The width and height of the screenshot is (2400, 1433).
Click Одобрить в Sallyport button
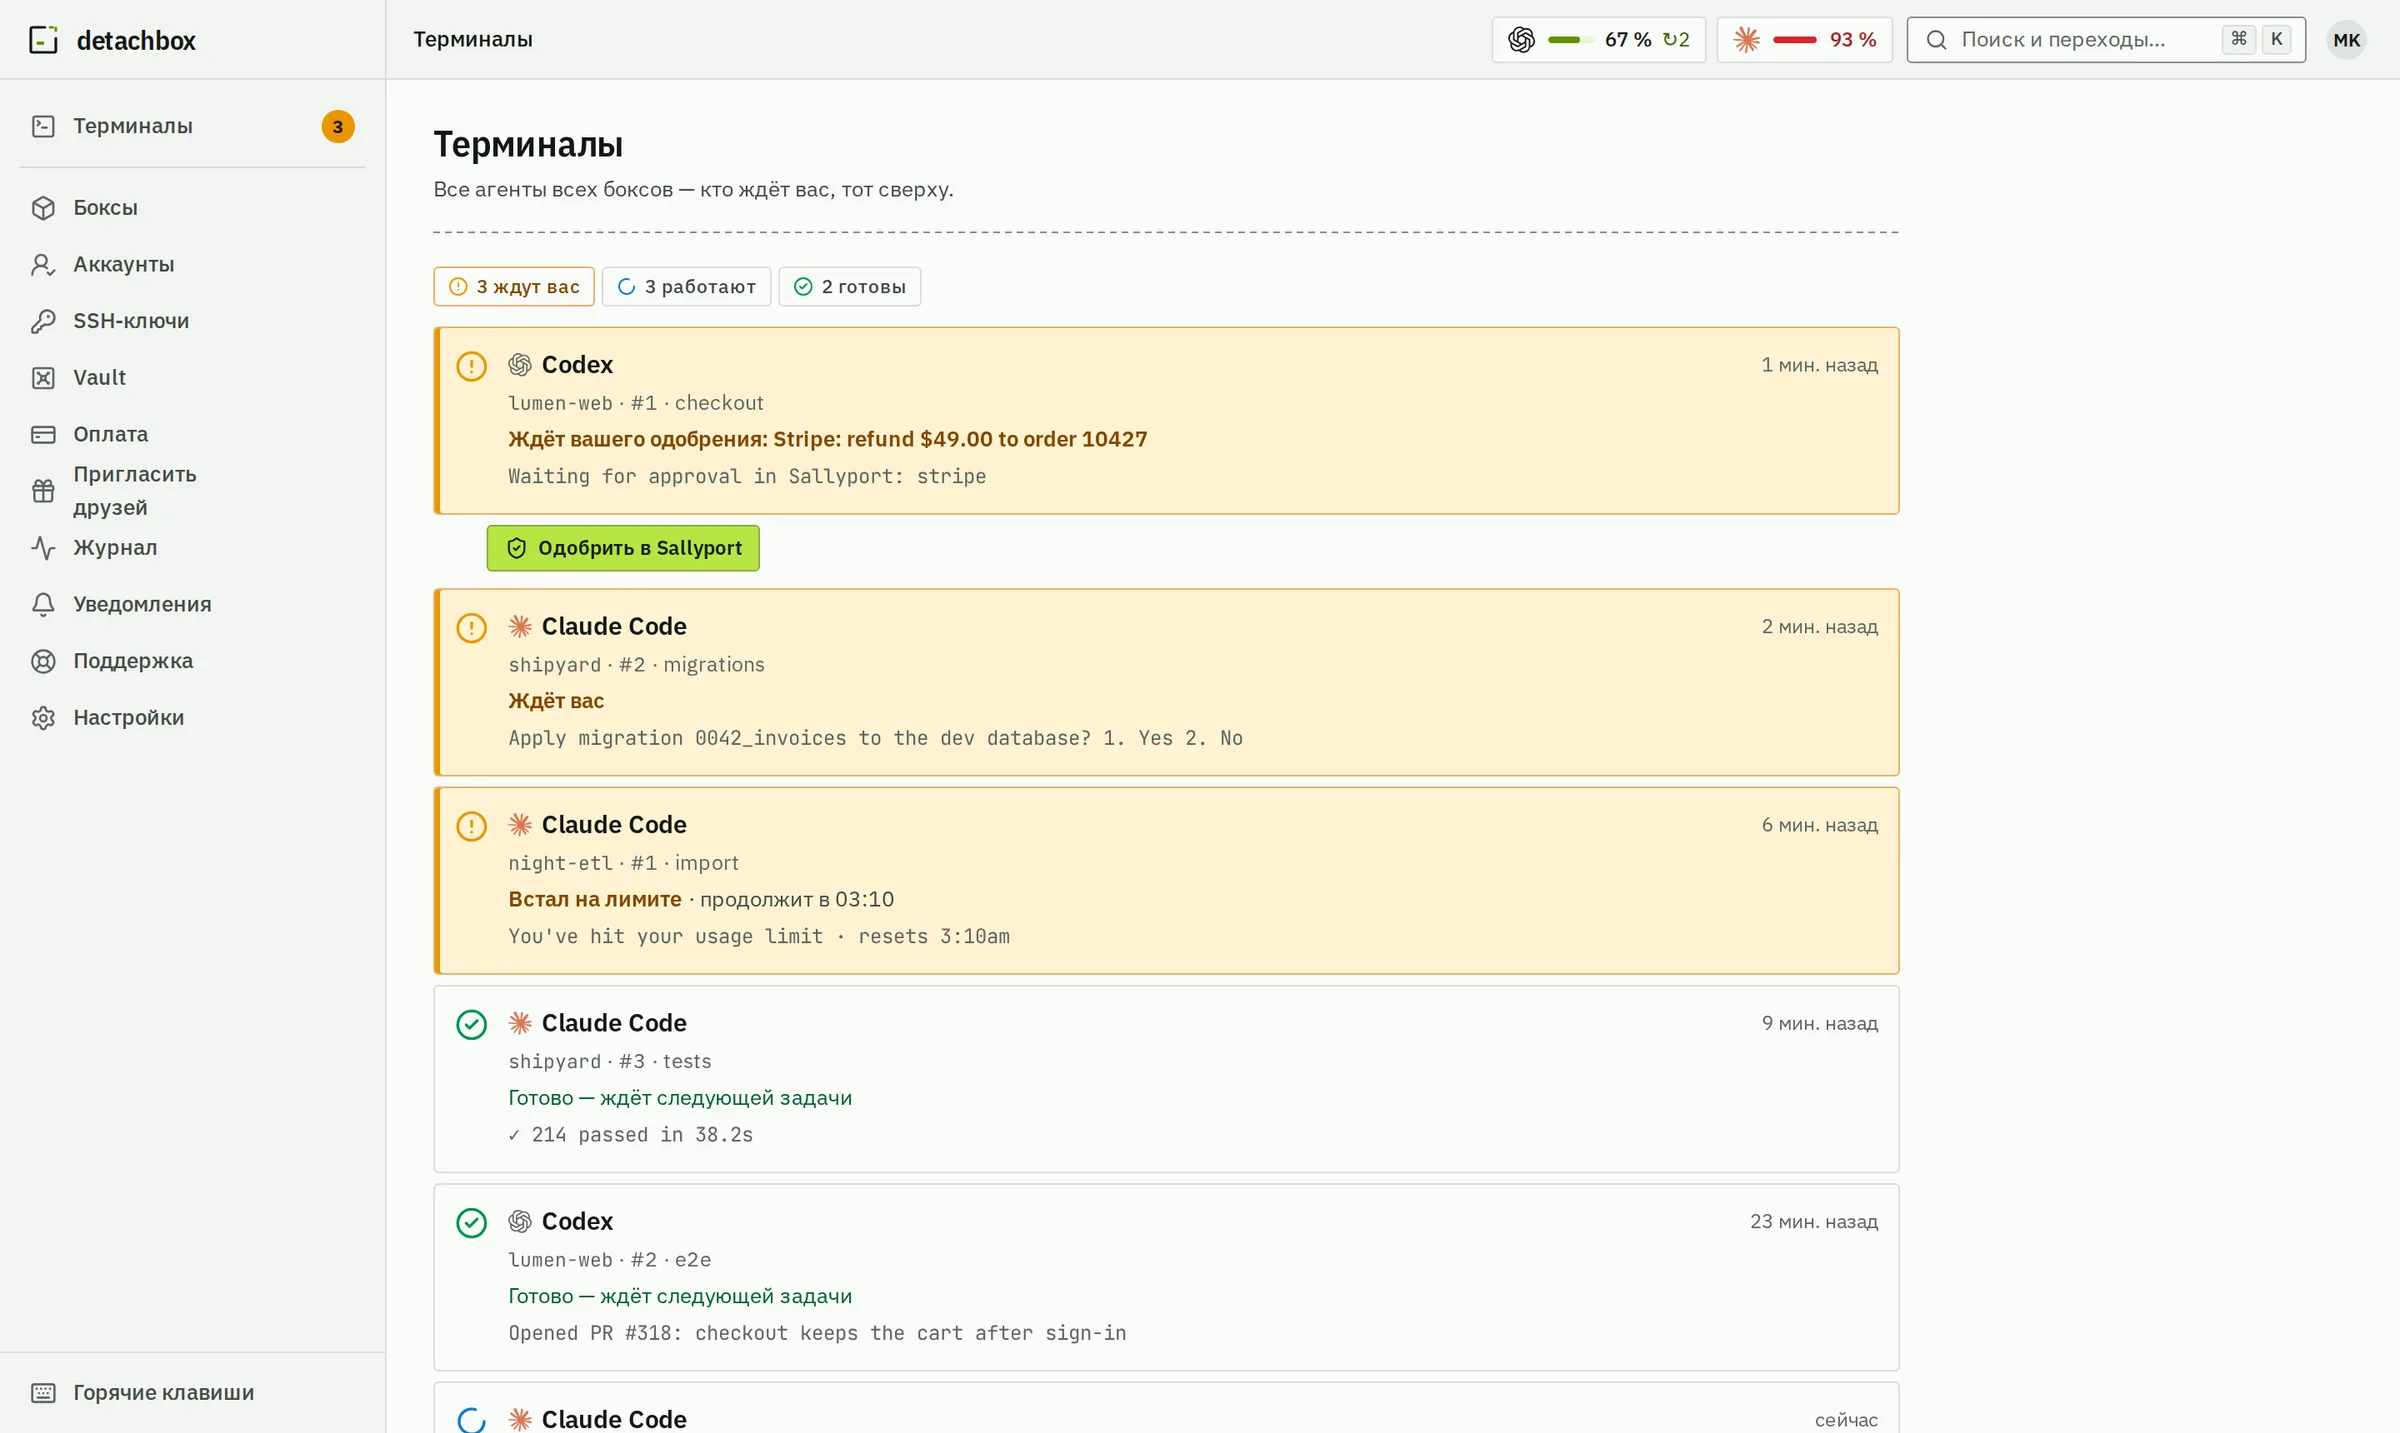click(623, 548)
